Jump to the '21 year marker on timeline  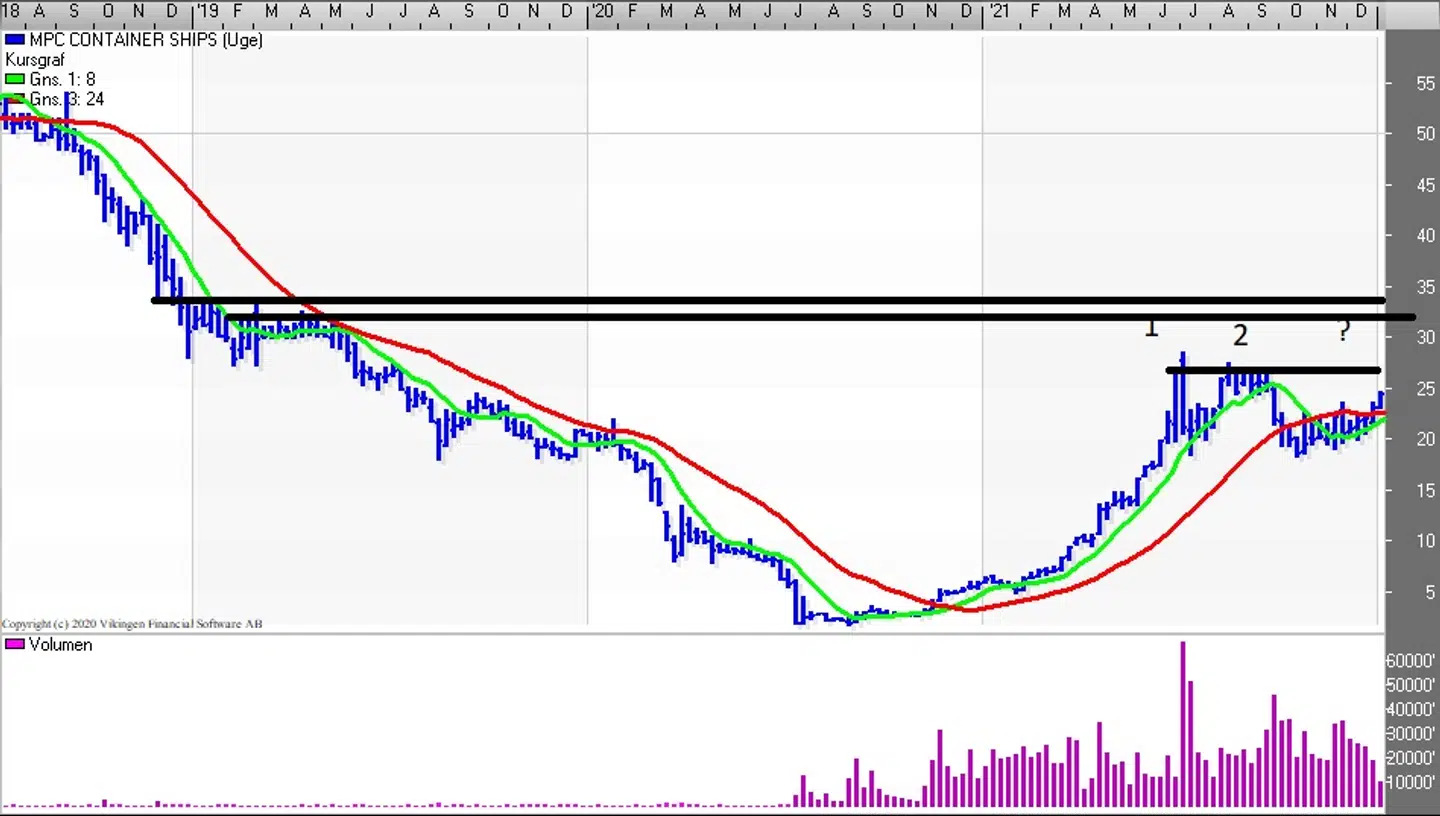click(x=997, y=11)
